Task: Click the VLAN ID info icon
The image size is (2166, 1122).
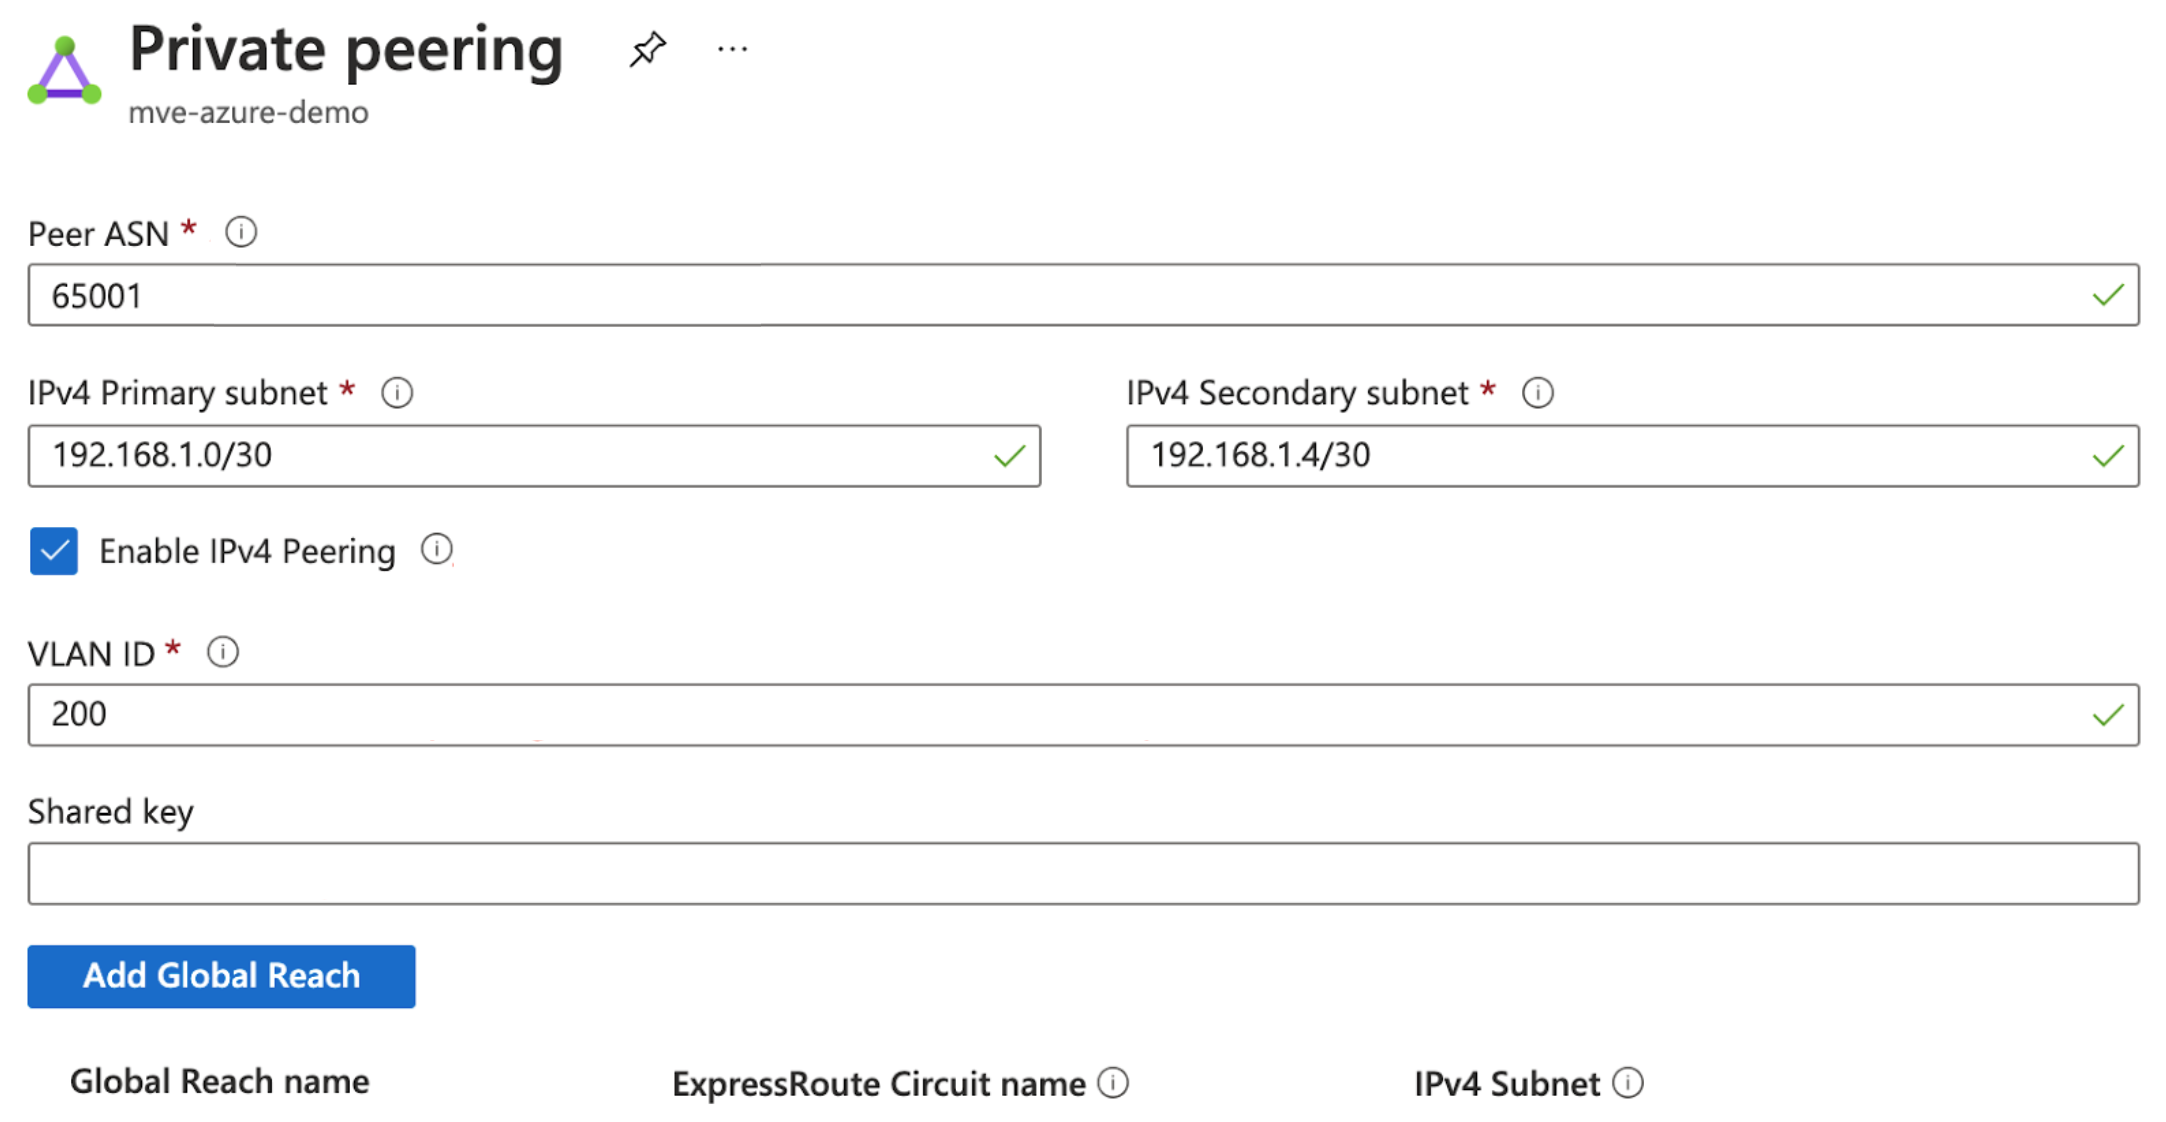Action: [222, 653]
